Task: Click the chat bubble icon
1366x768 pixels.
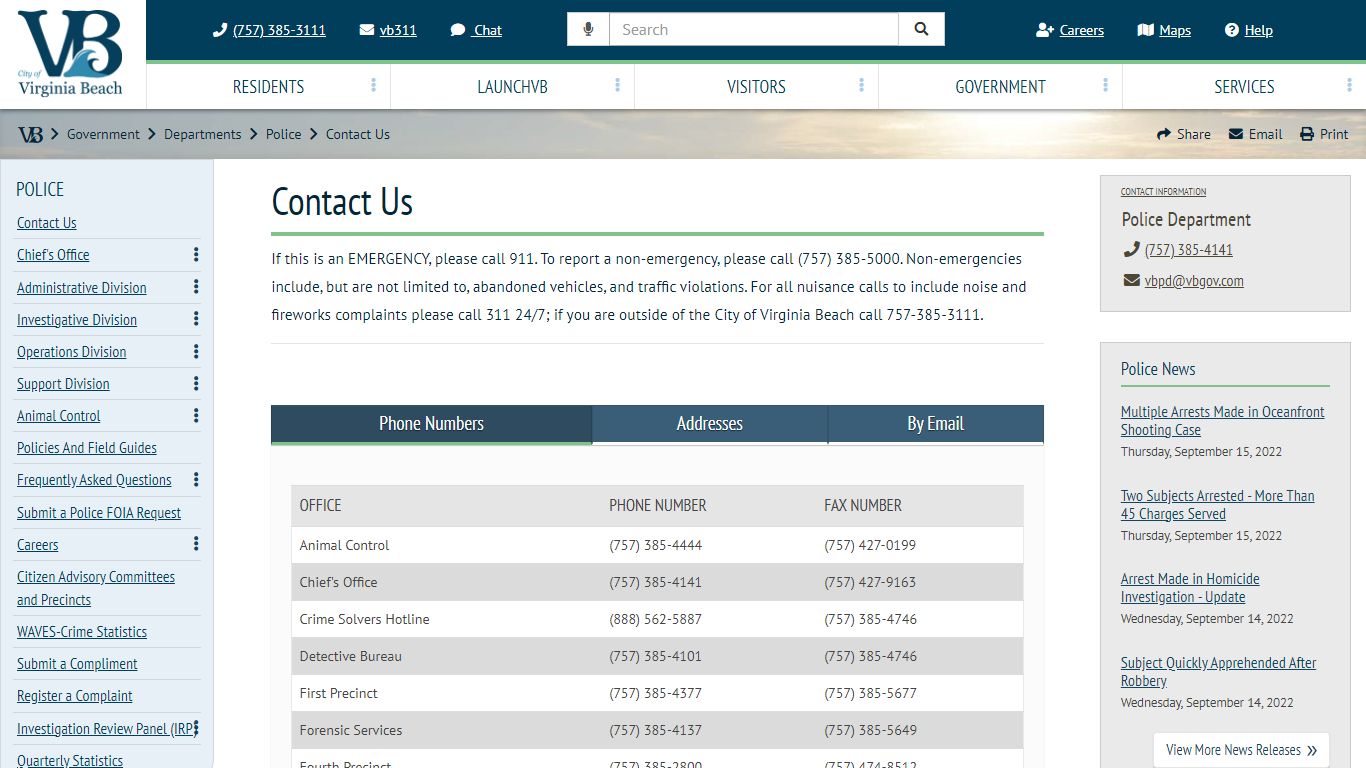Action: pyautogui.click(x=458, y=30)
